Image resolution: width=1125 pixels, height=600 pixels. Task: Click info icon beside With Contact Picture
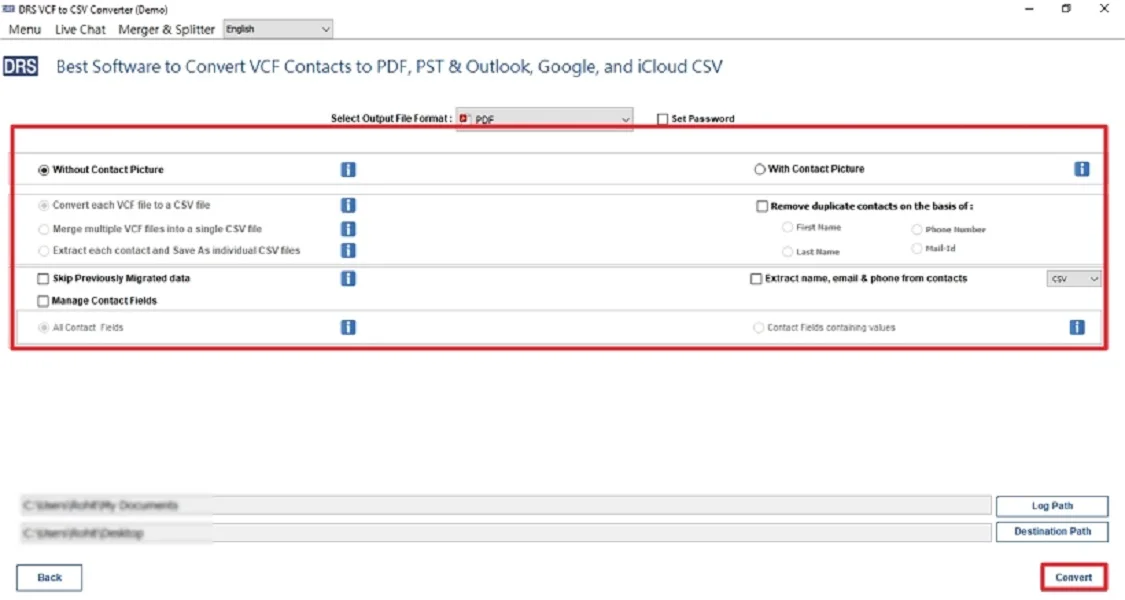coord(1081,169)
